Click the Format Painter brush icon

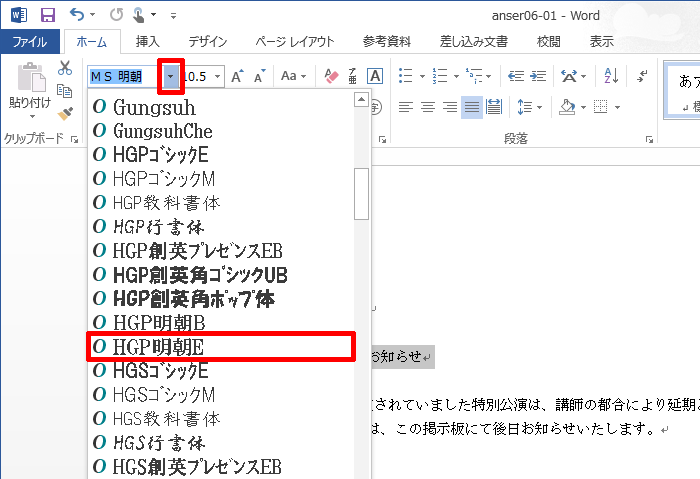(65, 113)
